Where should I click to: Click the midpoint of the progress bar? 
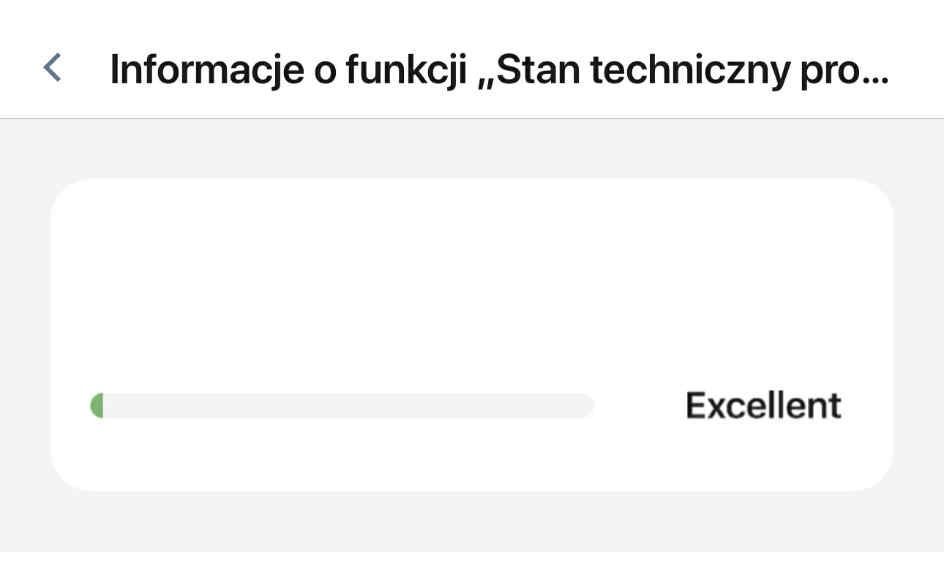pos(342,405)
